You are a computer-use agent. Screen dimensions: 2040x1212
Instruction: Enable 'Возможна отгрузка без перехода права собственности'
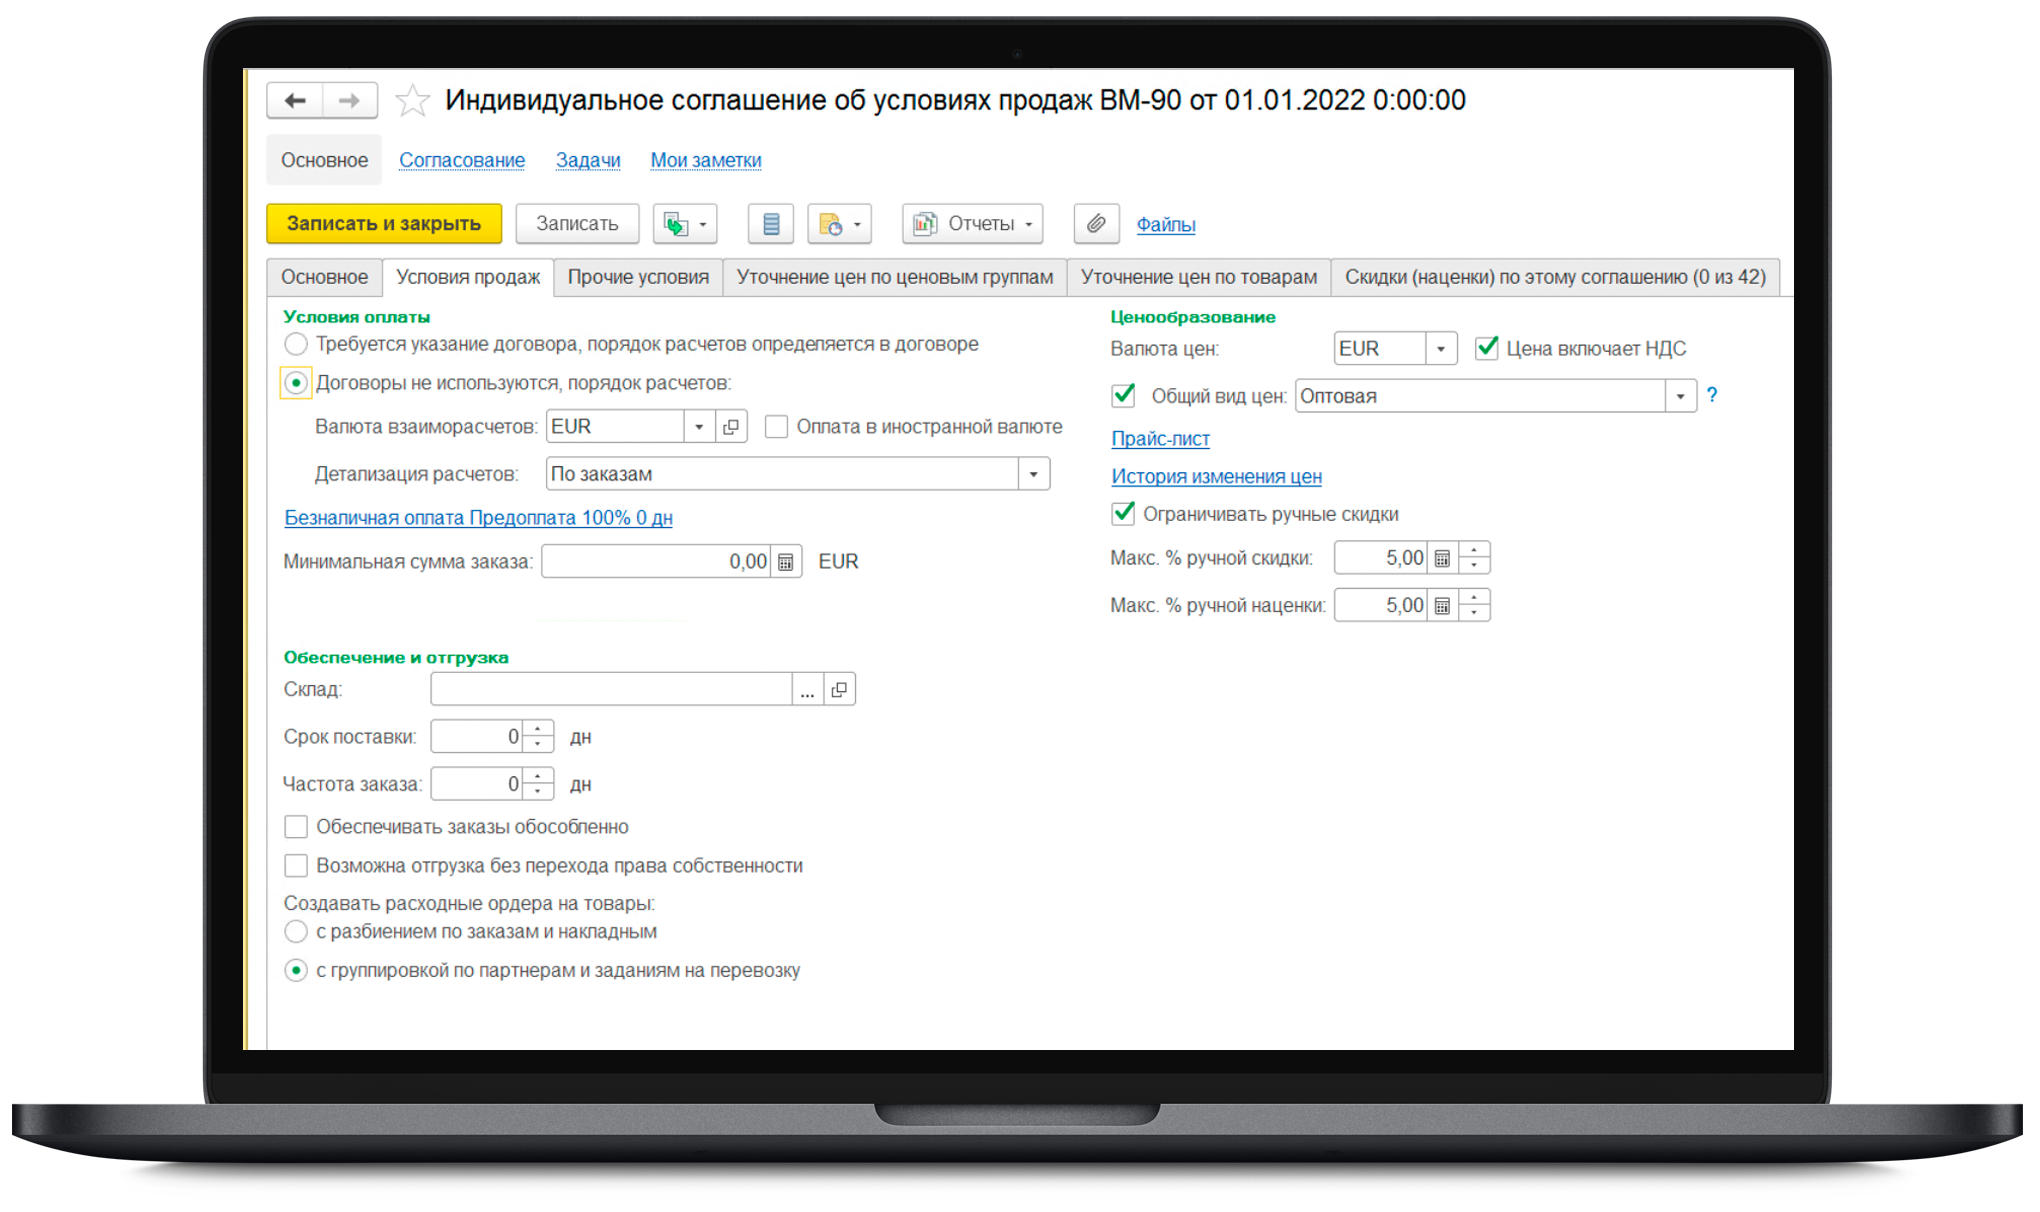point(296,866)
